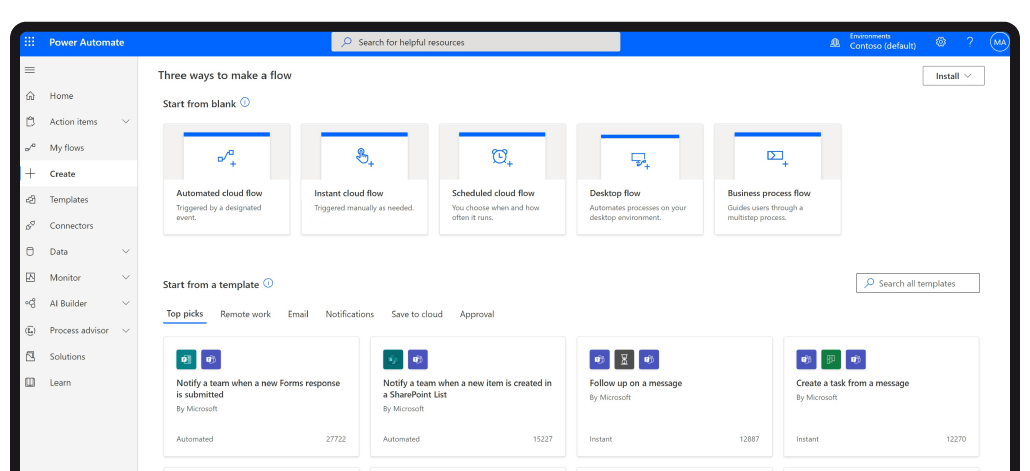Go to My flows in sidebar
The width and height of the screenshot is (1030, 471).
(x=67, y=148)
